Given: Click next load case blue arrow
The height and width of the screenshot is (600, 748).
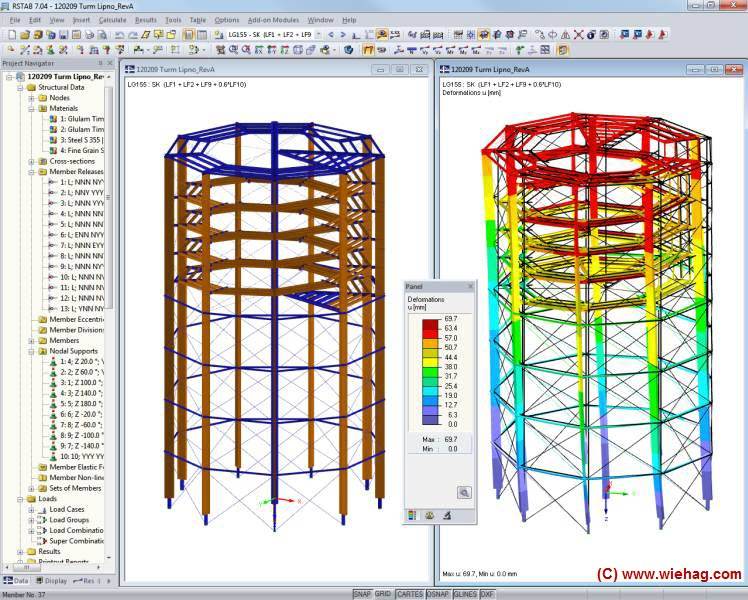Looking at the screenshot, I should (343, 34).
